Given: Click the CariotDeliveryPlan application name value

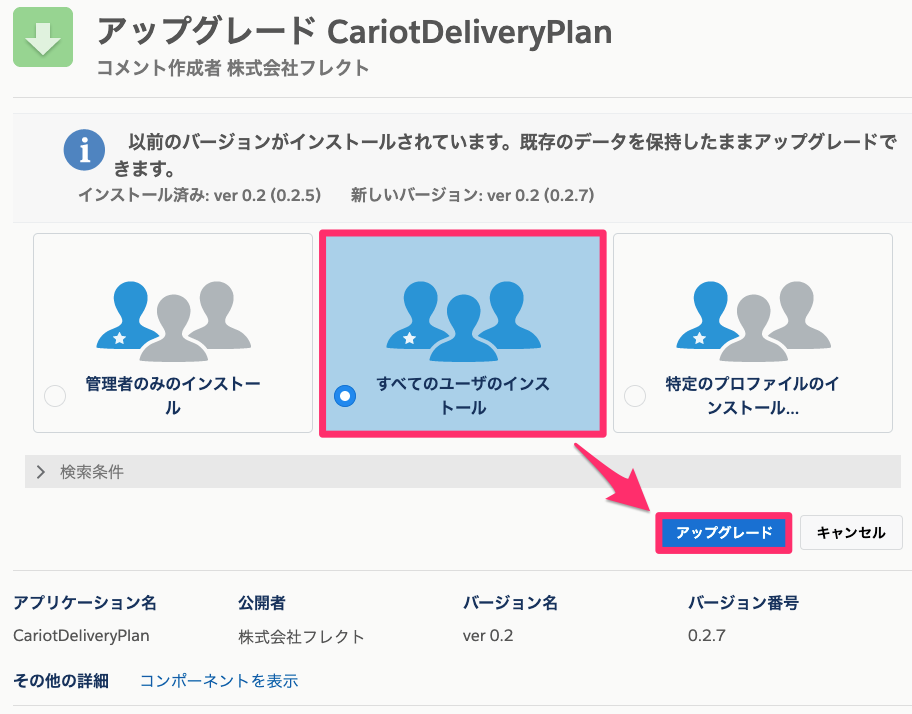Looking at the screenshot, I should coord(81,636).
